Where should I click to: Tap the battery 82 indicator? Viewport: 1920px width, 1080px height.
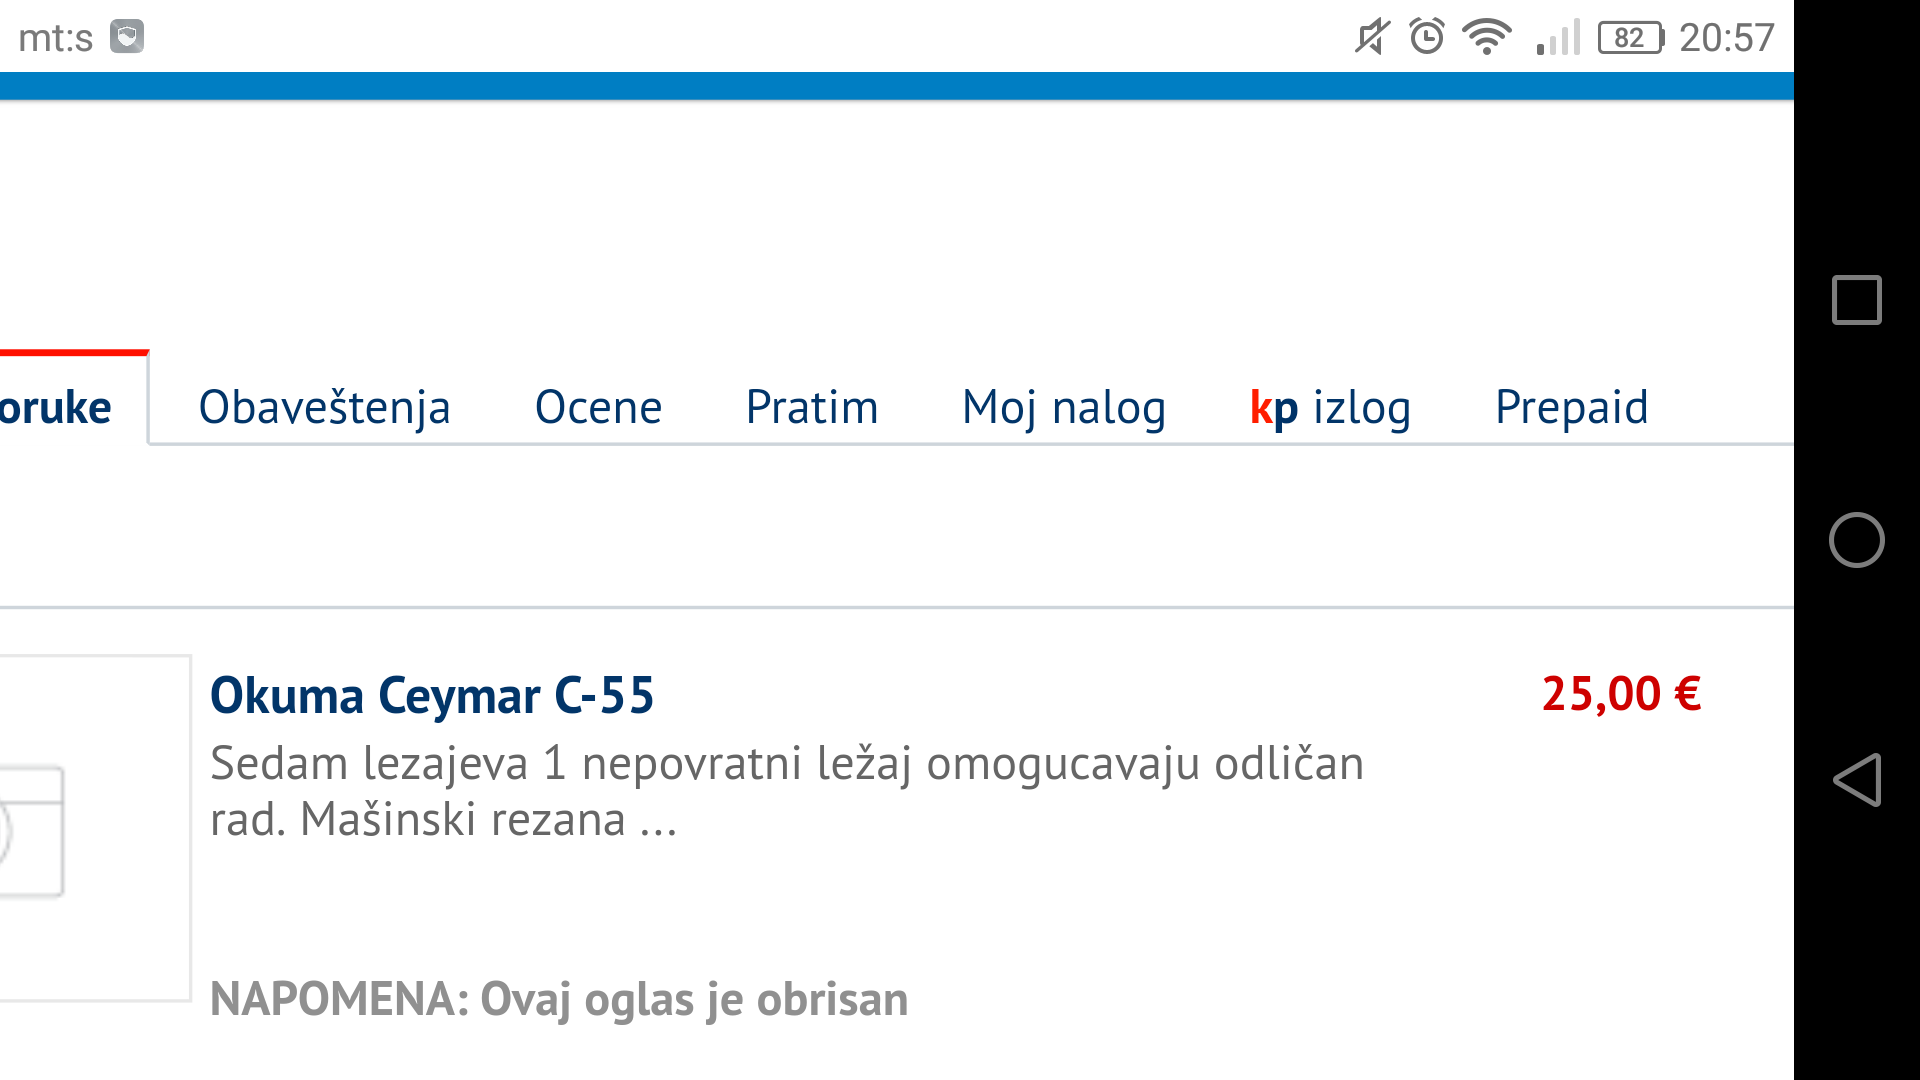click(1631, 38)
